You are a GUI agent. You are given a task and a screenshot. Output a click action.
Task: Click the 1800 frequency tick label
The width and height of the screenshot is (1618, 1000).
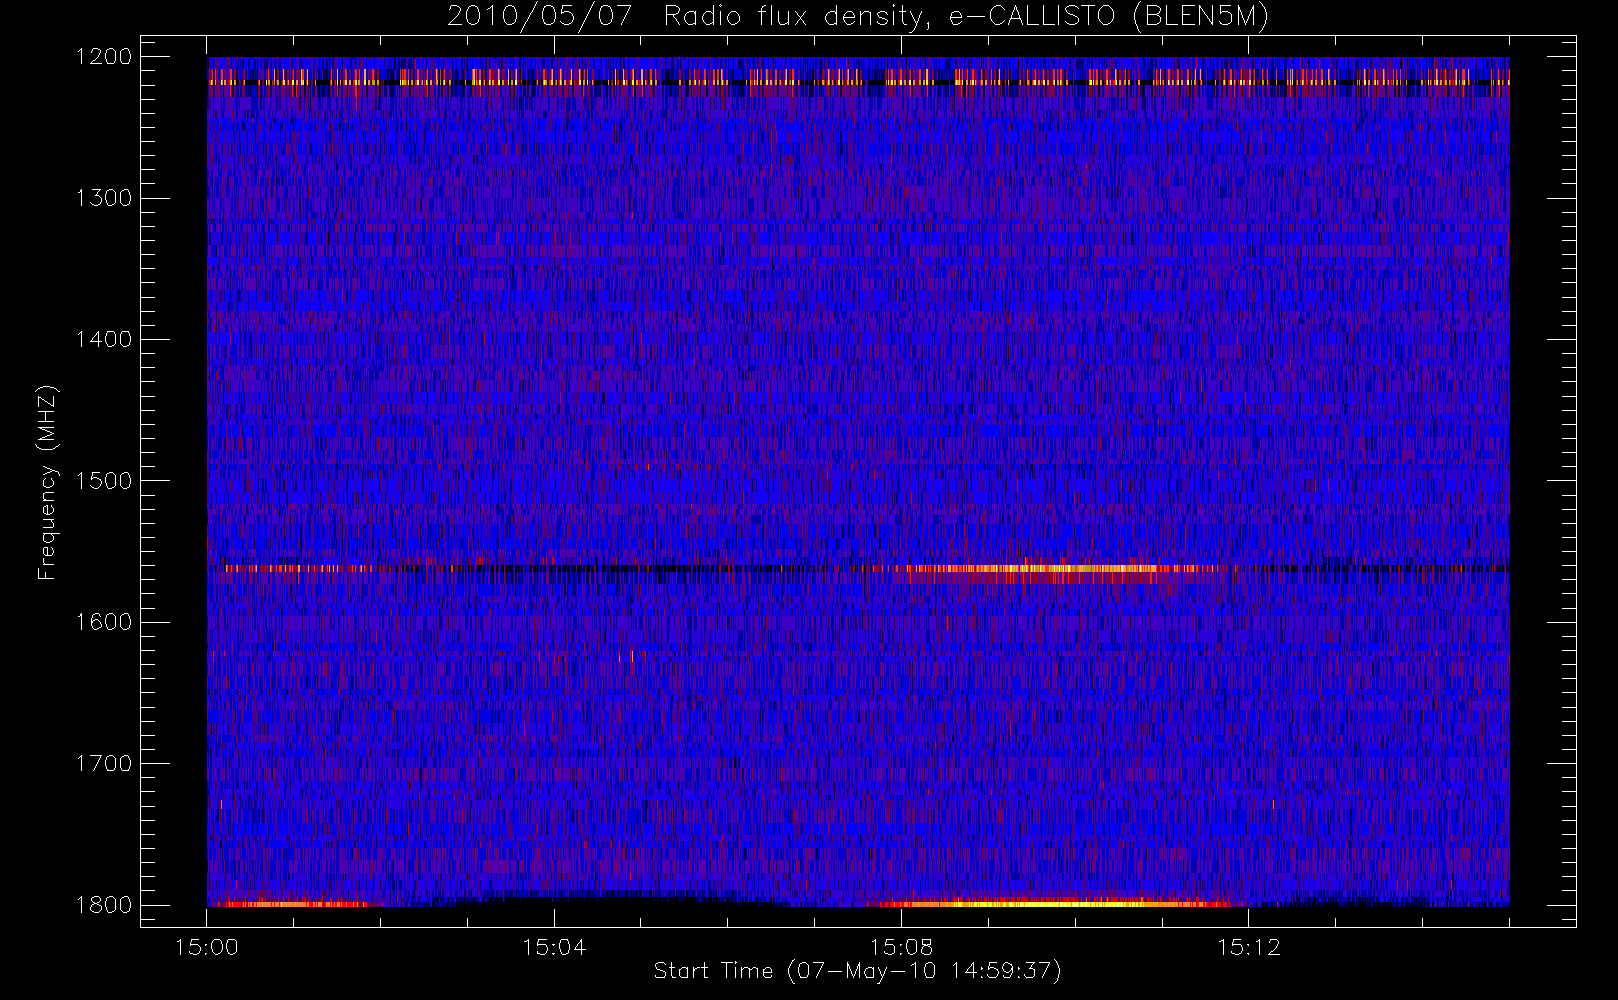104,905
